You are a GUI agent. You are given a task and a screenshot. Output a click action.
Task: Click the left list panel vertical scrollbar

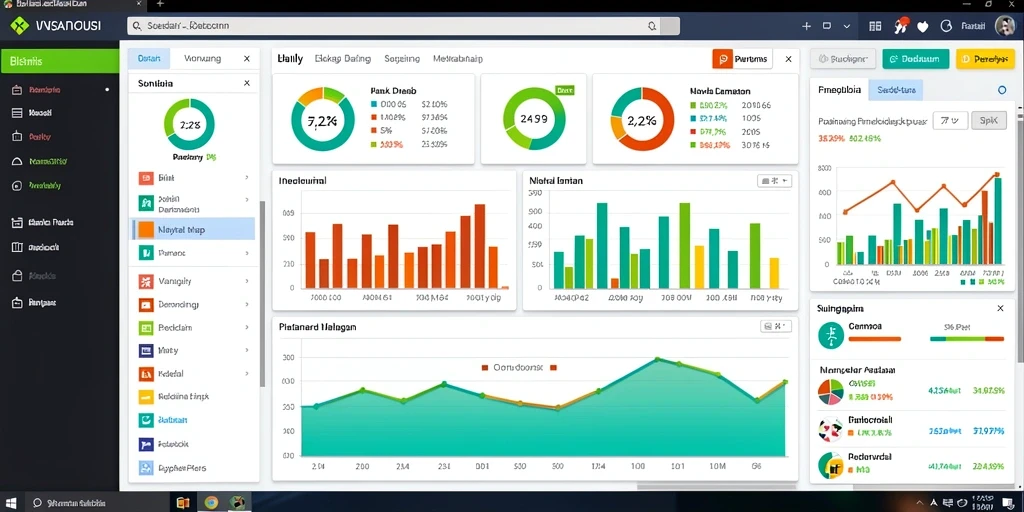click(x=263, y=293)
